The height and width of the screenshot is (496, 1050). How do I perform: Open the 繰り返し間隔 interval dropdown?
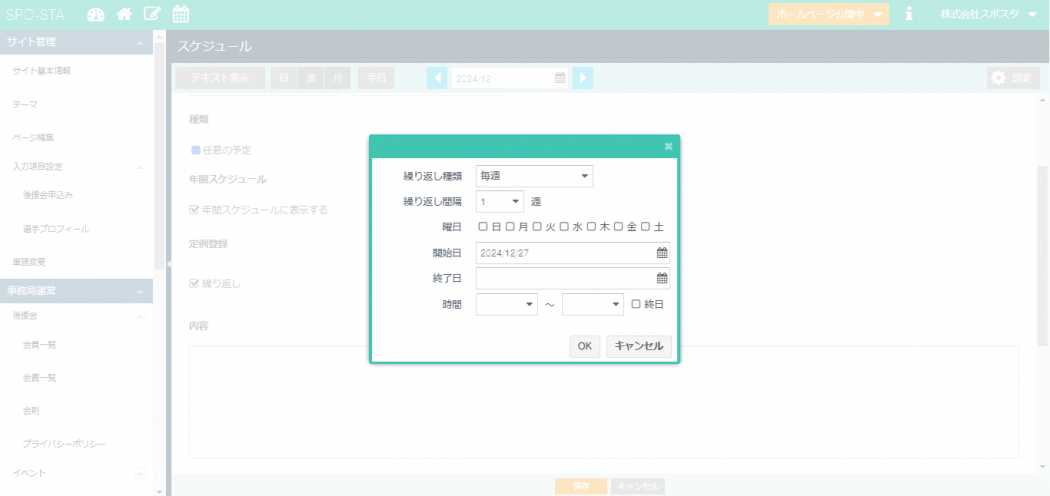(500, 201)
